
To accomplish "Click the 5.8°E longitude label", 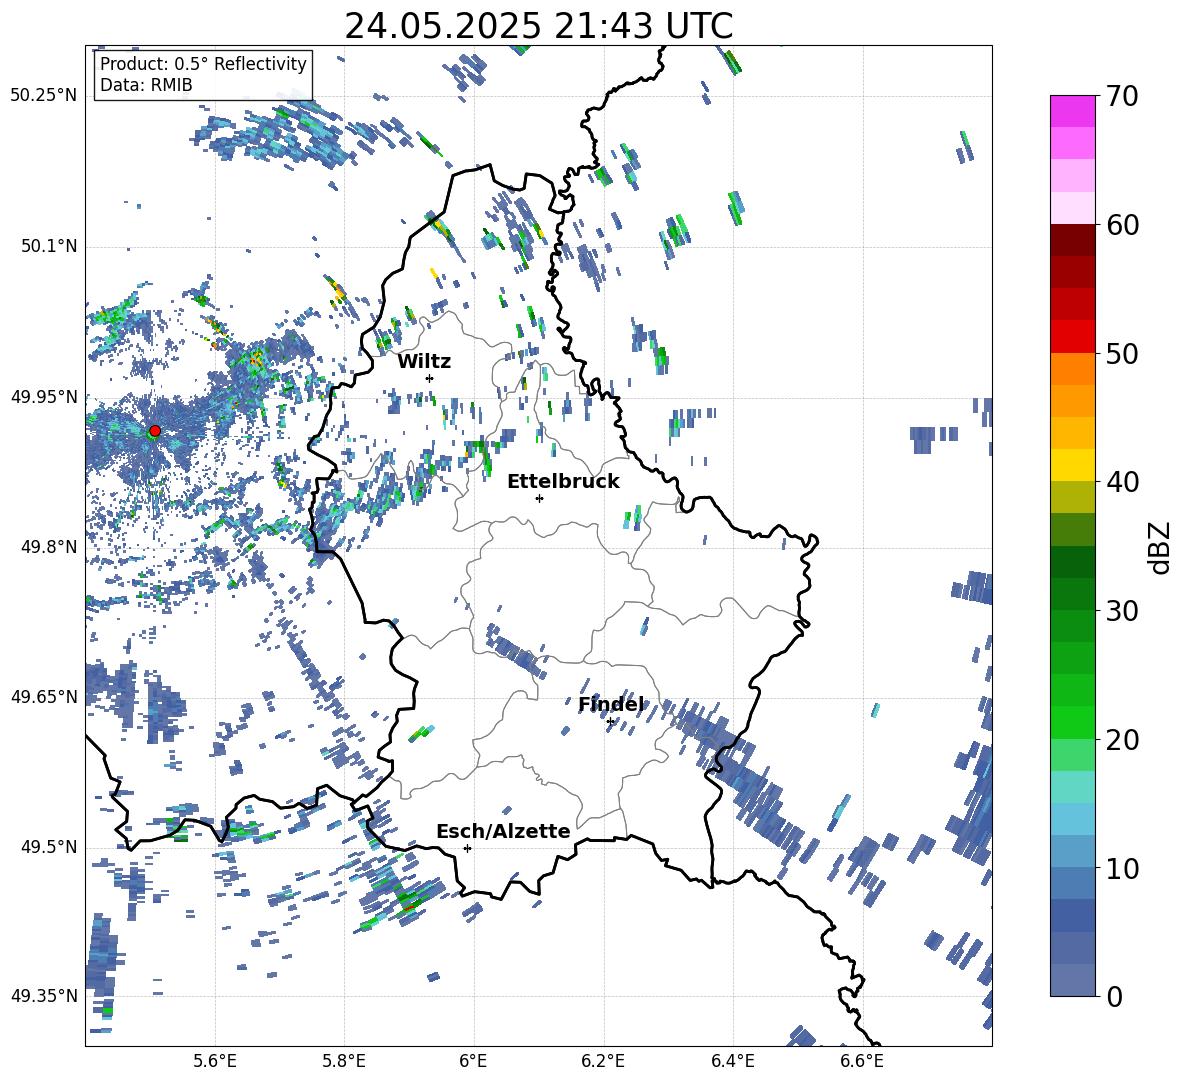I will (344, 1061).
